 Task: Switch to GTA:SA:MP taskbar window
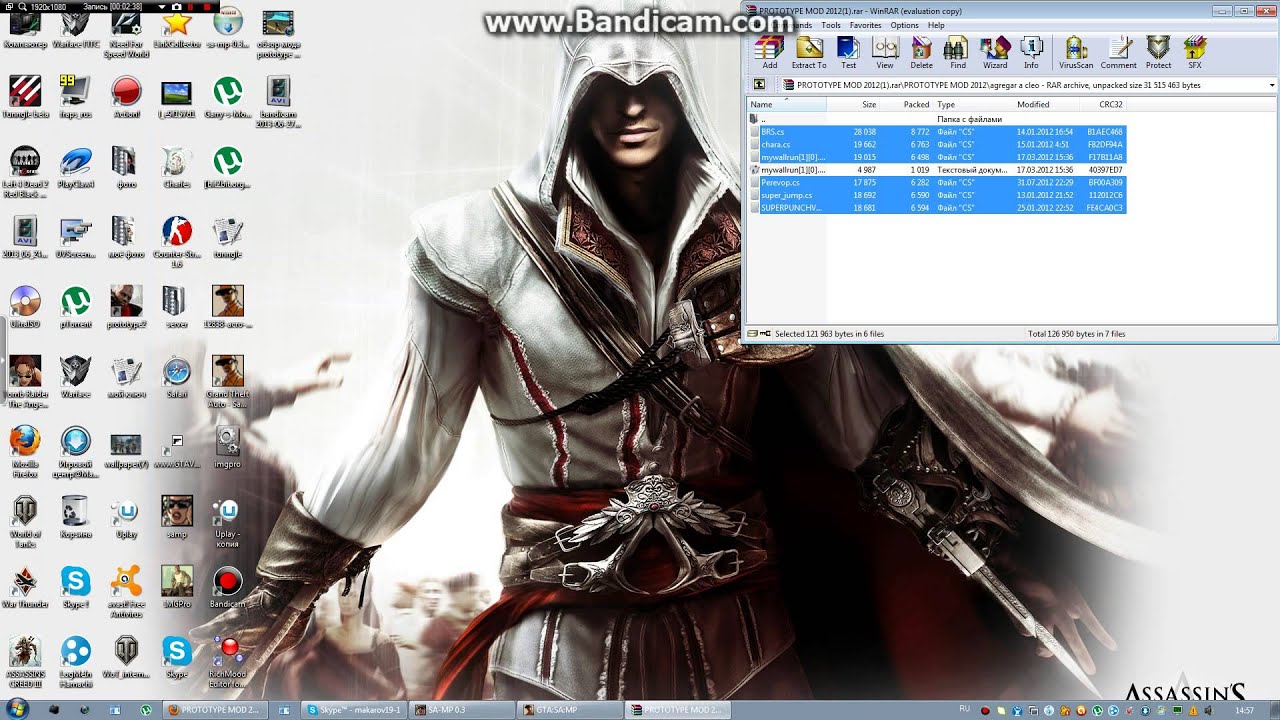point(568,709)
